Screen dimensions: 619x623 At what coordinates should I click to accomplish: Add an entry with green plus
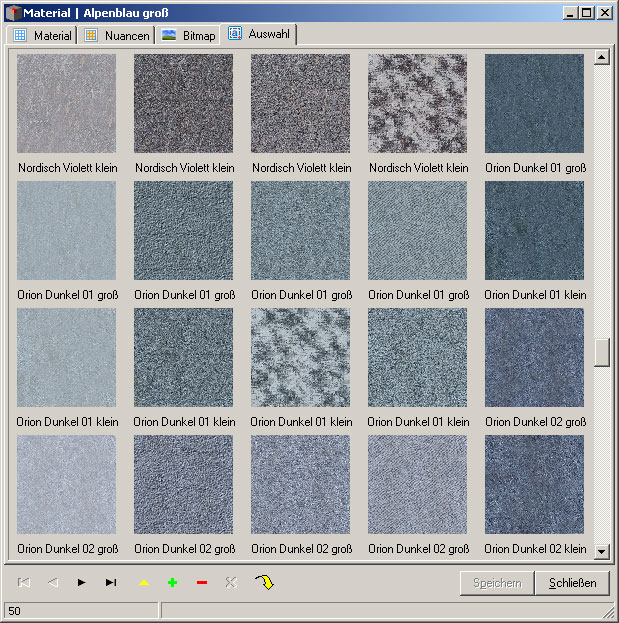click(172, 583)
